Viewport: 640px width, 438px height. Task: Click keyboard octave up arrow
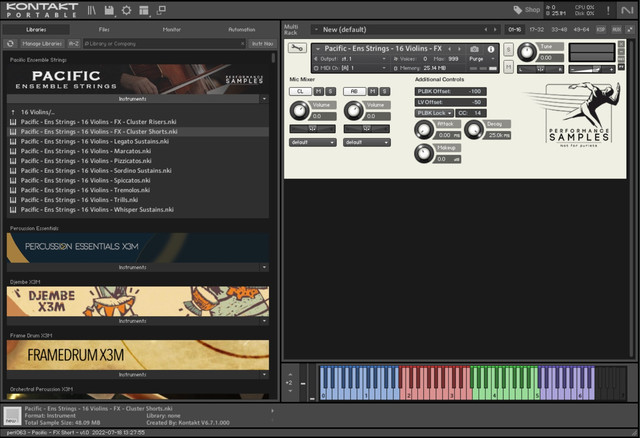pyautogui.click(x=290, y=374)
